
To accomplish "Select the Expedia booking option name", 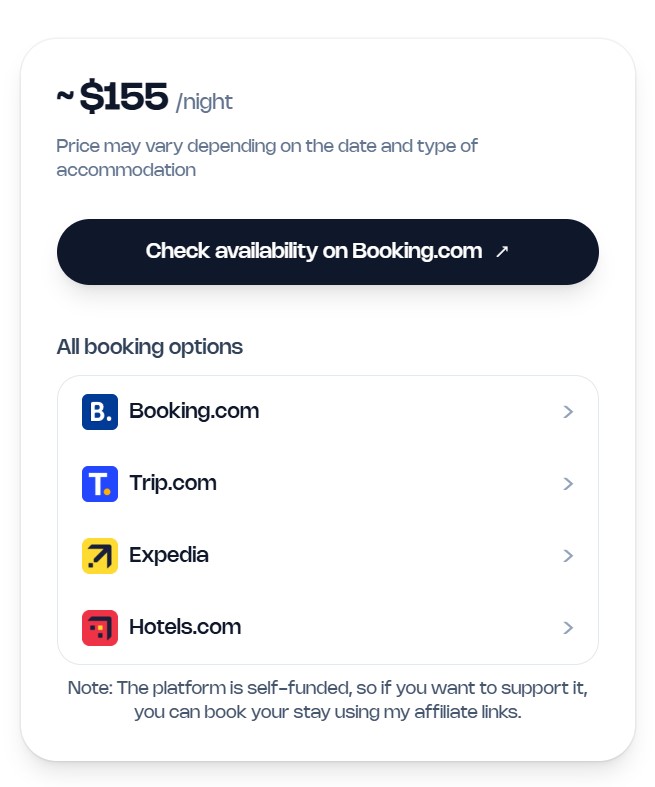I will point(169,555).
